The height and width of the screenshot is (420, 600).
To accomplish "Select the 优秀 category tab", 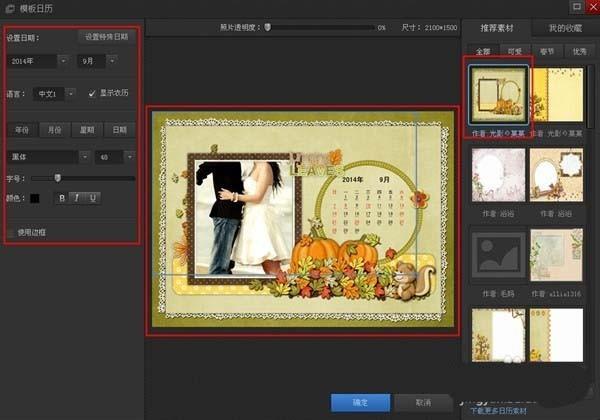I will coord(579,51).
